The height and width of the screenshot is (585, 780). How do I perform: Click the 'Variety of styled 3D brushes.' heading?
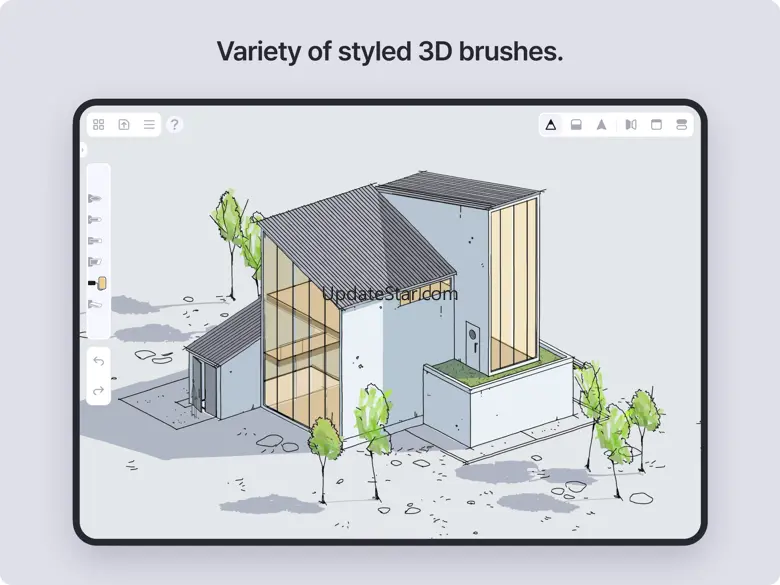pyautogui.click(x=390, y=51)
